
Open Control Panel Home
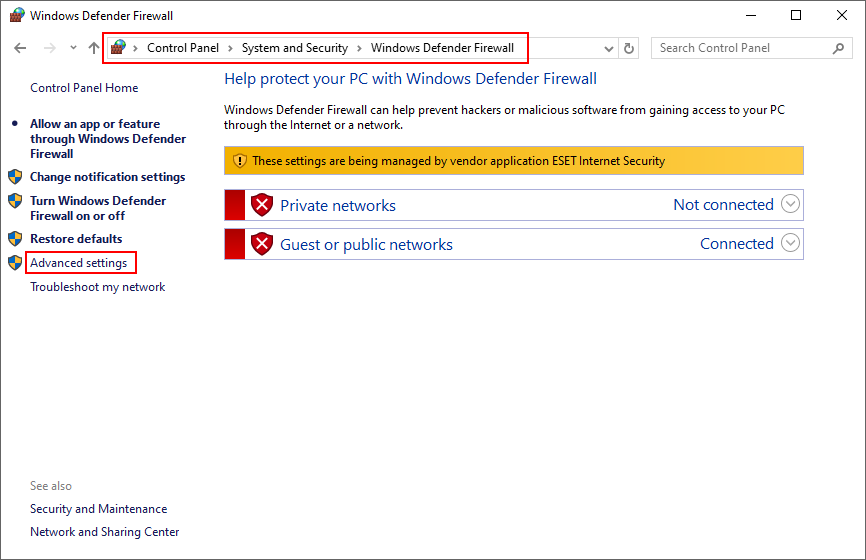pyautogui.click(x=84, y=88)
